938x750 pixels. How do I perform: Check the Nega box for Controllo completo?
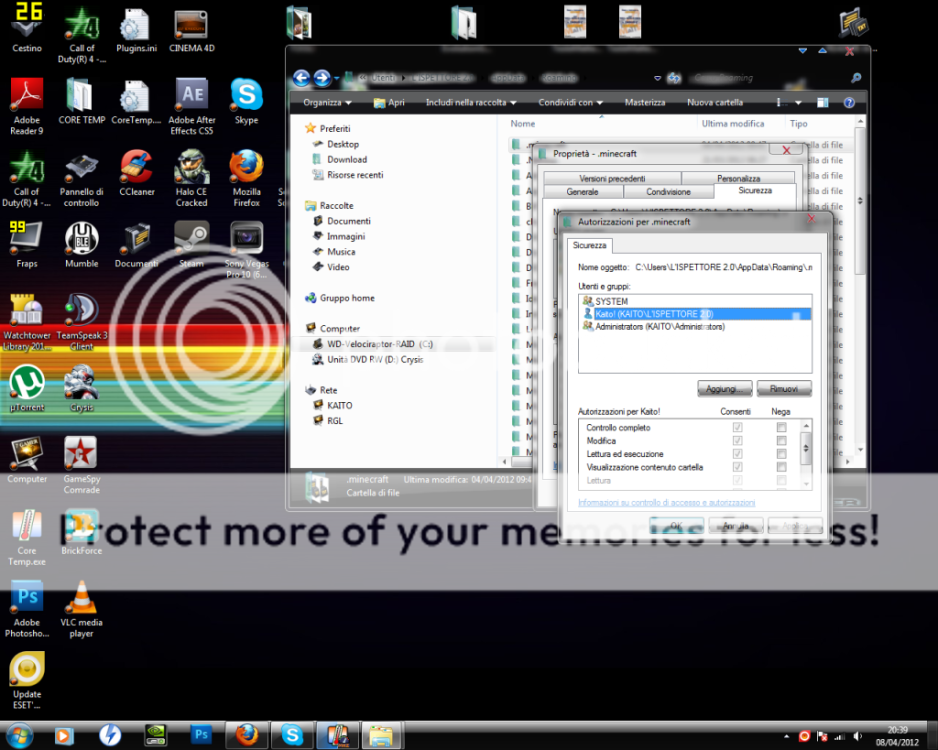(779, 426)
